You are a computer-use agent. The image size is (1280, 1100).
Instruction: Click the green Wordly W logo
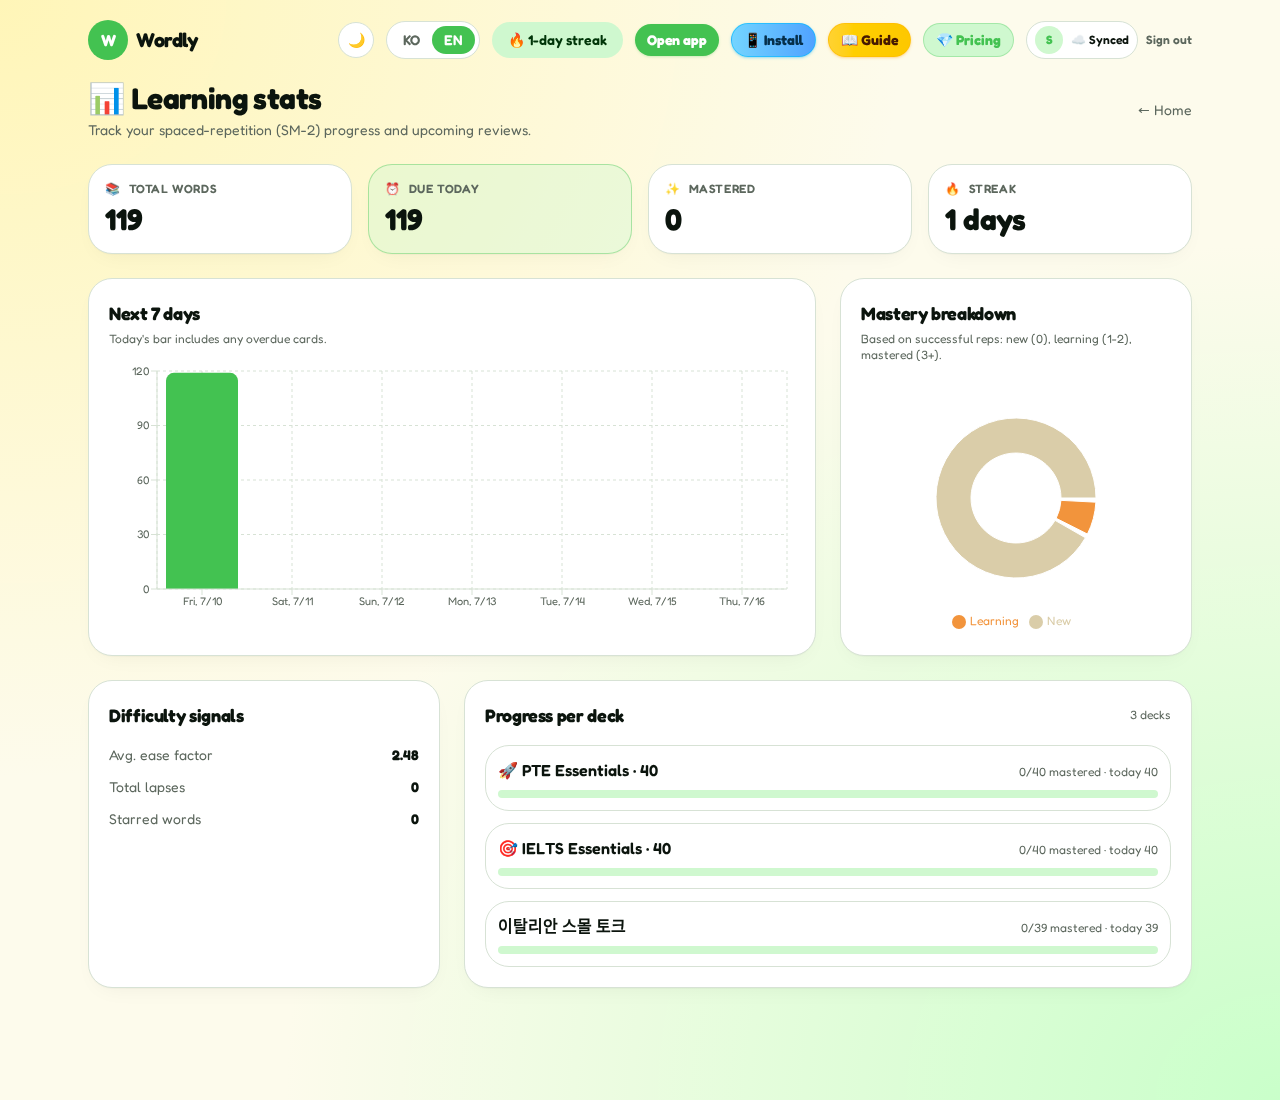click(108, 40)
